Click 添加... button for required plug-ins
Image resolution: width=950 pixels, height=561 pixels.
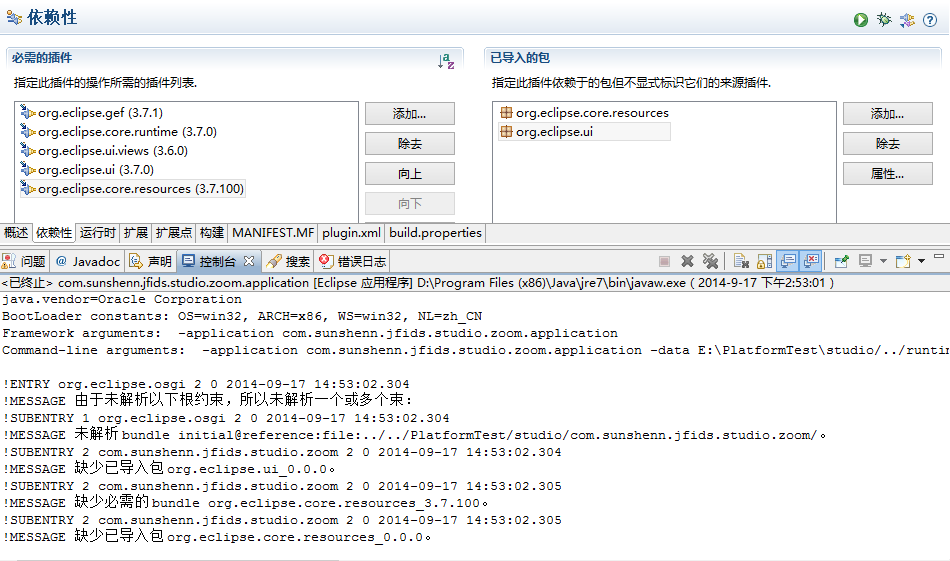pos(409,114)
